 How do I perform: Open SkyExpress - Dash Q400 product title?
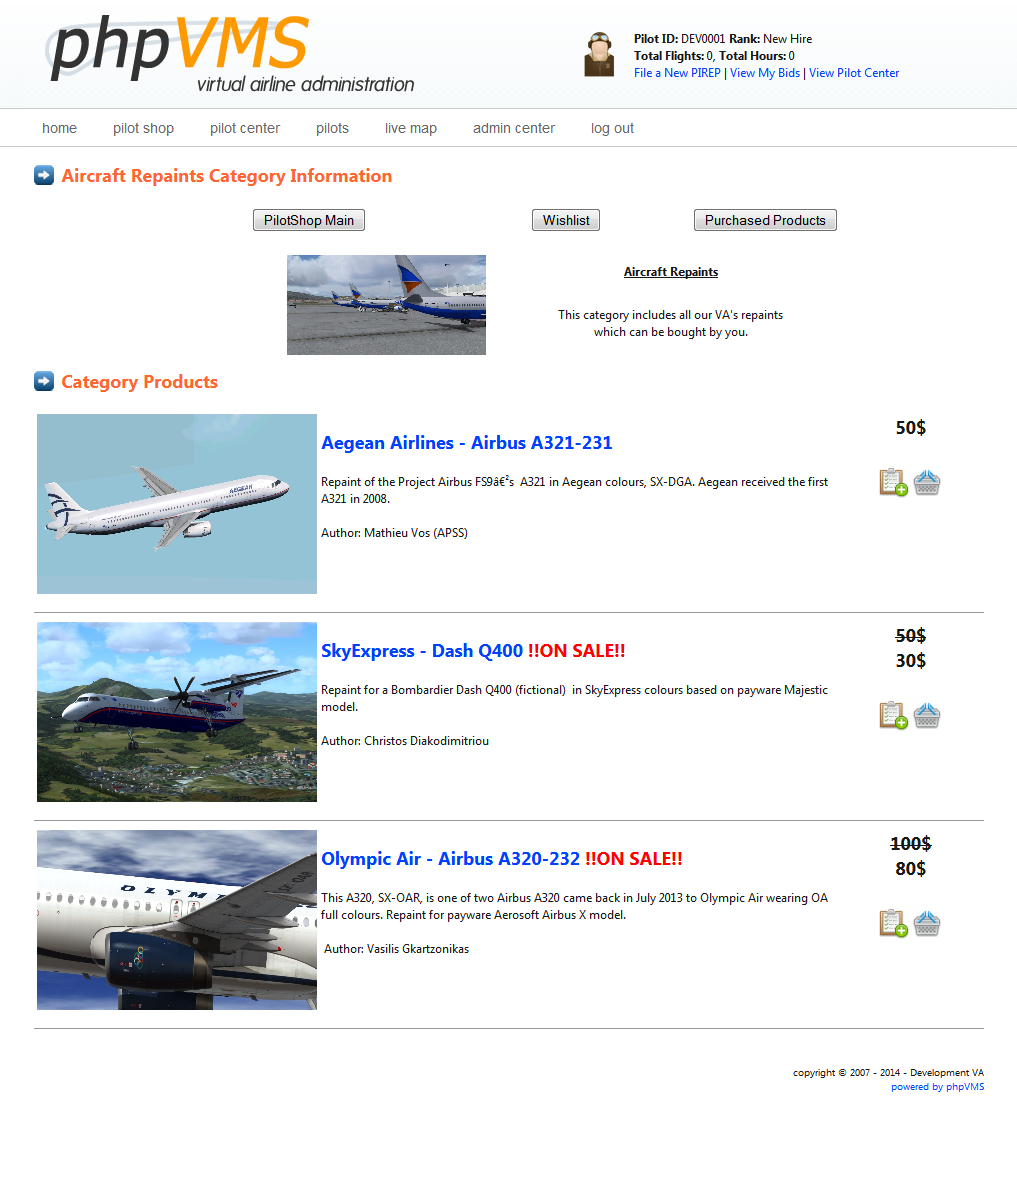click(422, 651)
